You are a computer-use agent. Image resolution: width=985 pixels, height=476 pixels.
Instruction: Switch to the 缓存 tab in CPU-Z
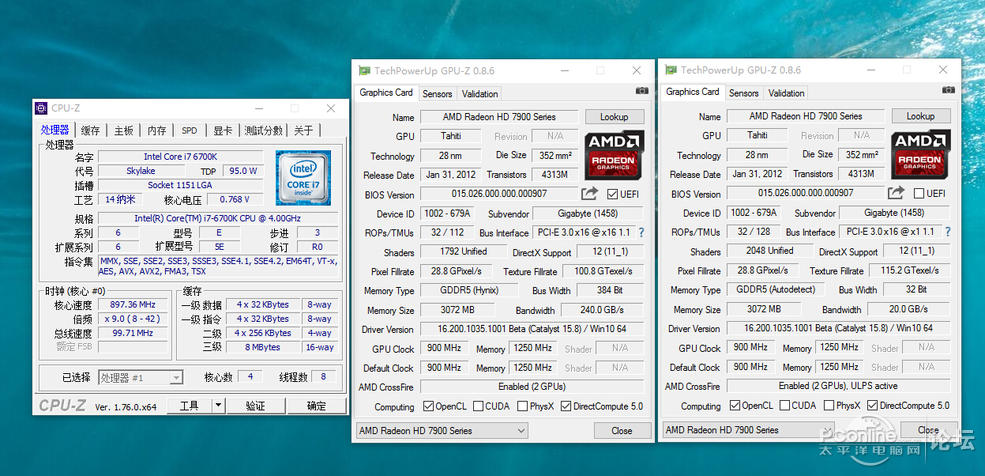coord(90,131)
